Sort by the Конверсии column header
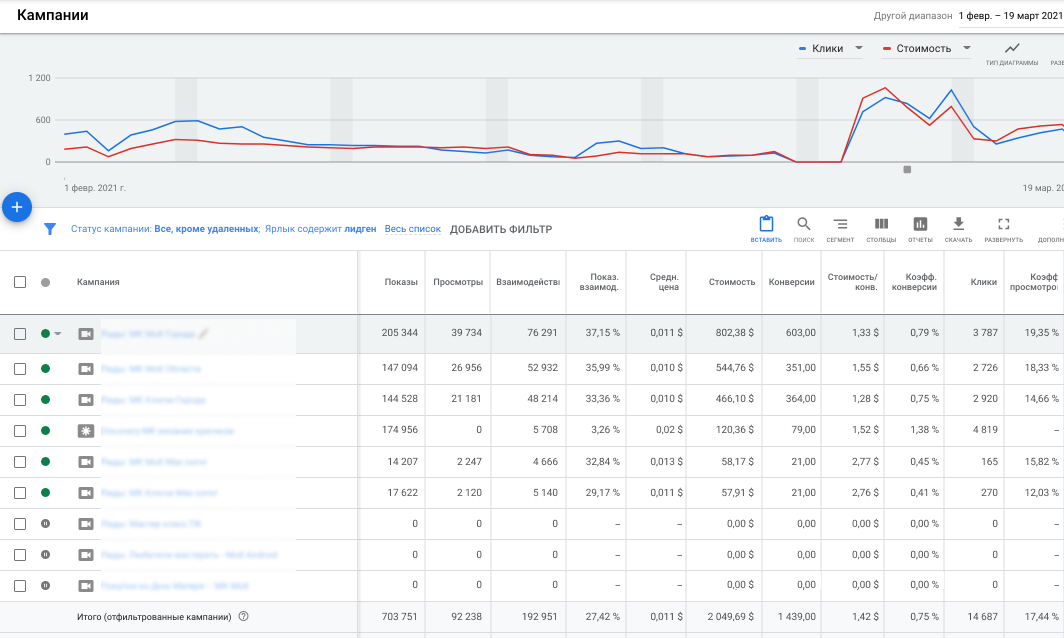The height and width of the screenshot is (638, 1064). (x=791, y=282)
